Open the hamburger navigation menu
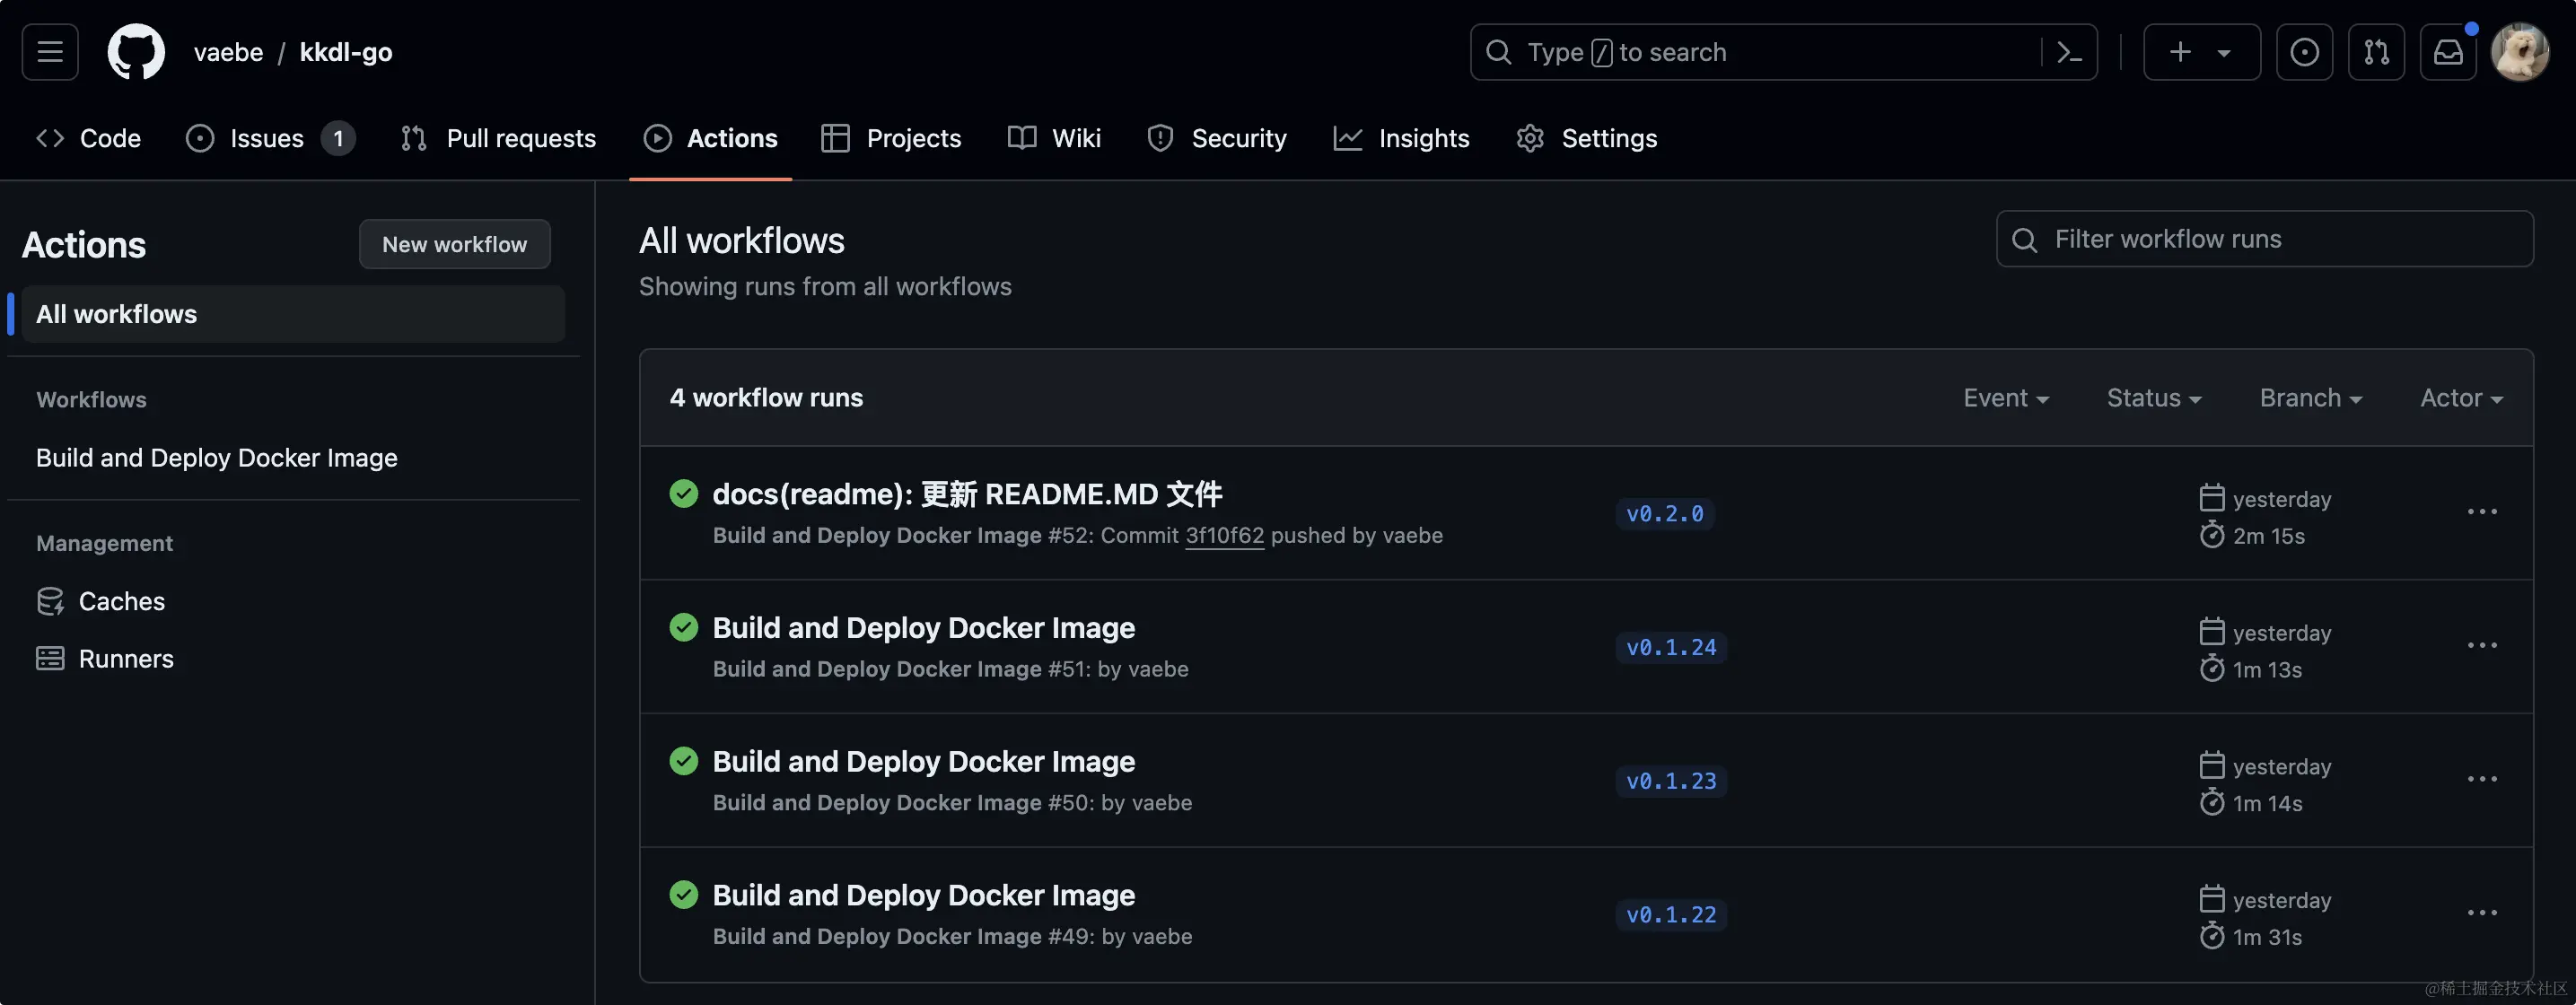 50,52
